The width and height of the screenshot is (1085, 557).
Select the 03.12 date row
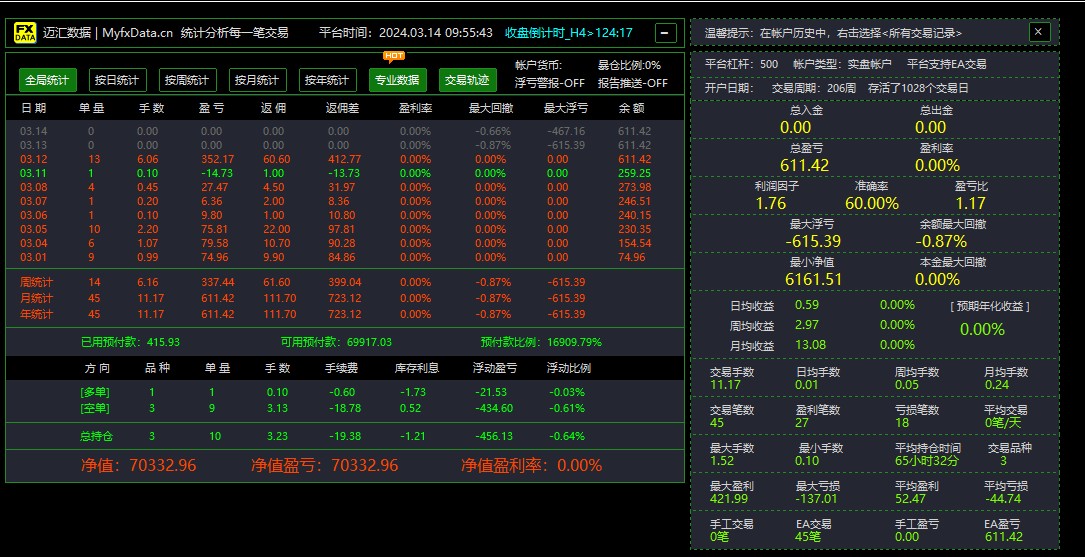pos(345,159)
